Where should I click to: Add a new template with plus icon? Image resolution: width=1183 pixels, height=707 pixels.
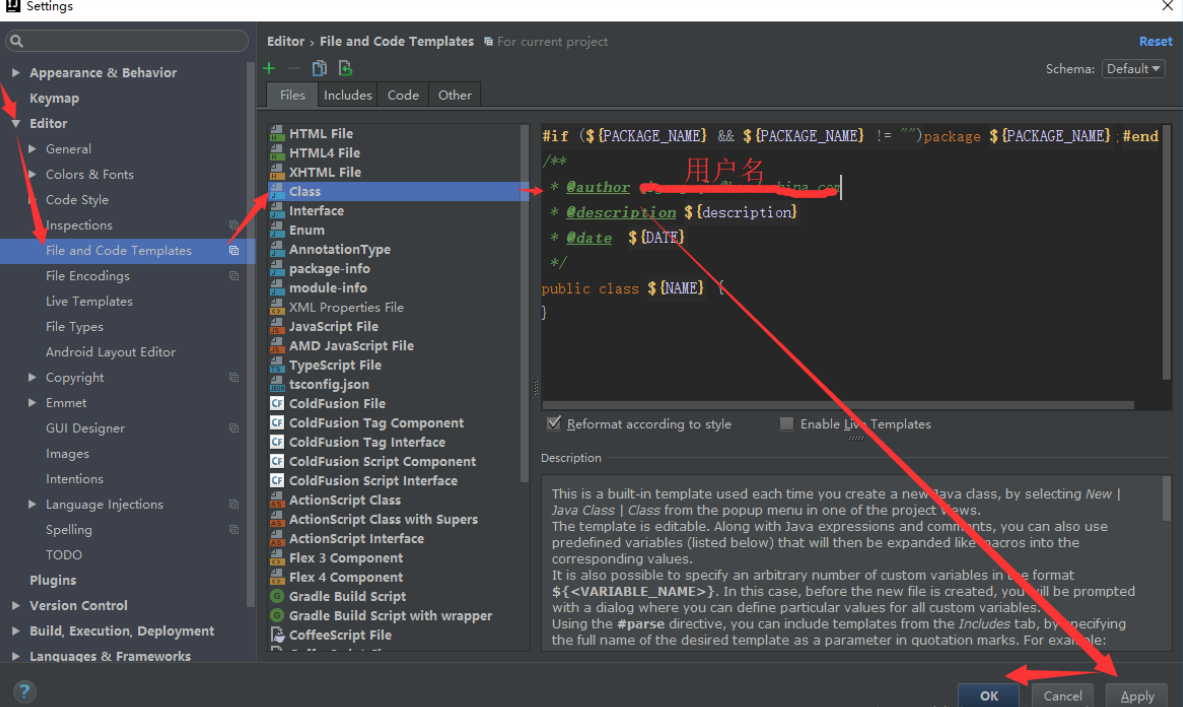tap(269, 69)
